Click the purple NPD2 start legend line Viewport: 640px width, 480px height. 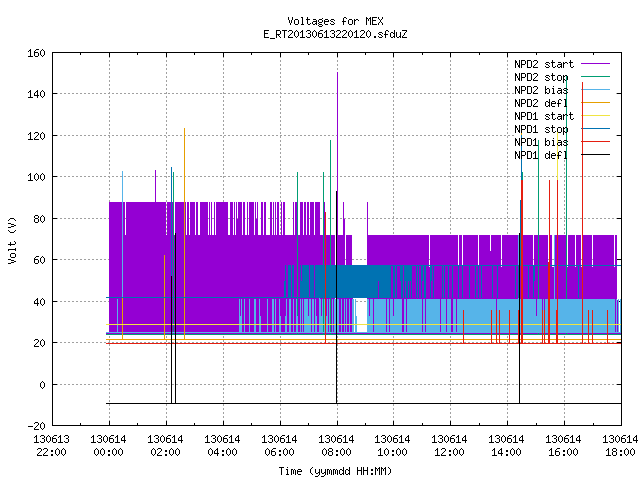[595, 64]
